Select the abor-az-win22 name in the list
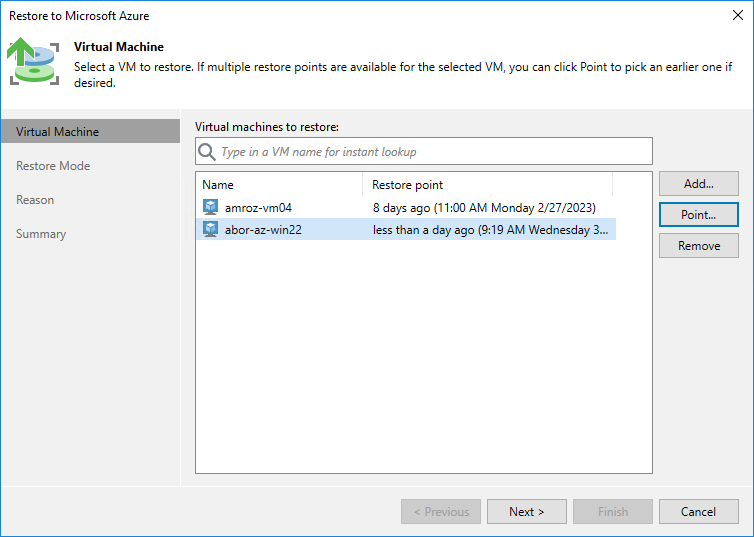This screenshot has height=537, width=754. 264,229
